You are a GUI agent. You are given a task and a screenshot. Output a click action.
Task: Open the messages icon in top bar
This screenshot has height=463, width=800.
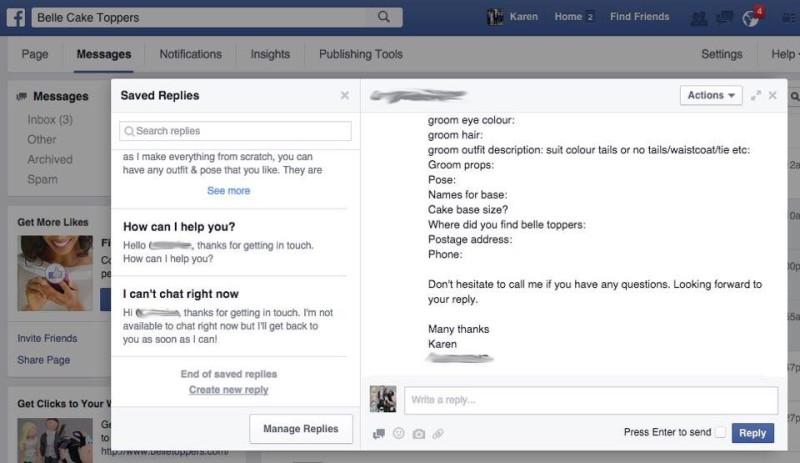pyautogui.click(x=724, y=18)
